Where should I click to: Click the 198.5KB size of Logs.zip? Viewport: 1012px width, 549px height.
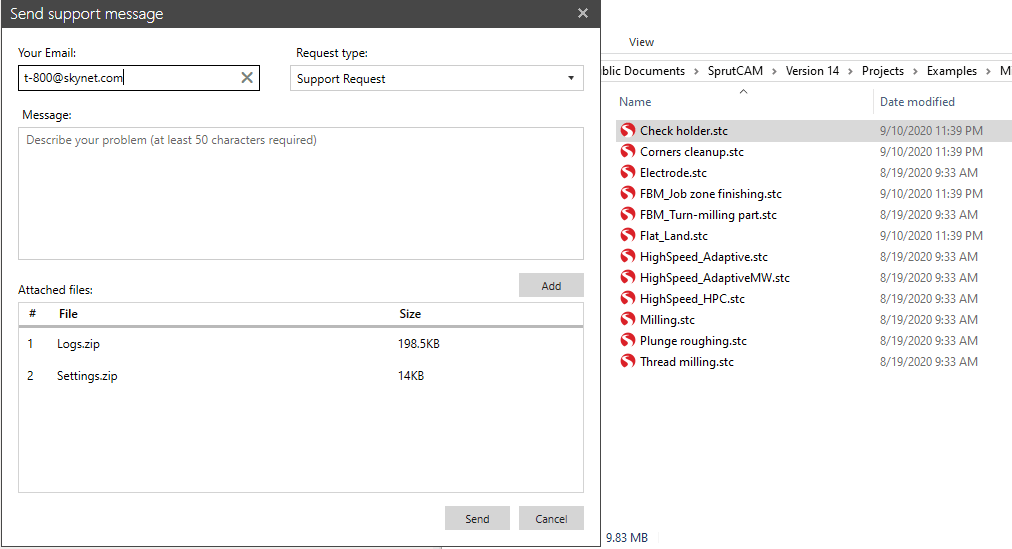(418, 344)
